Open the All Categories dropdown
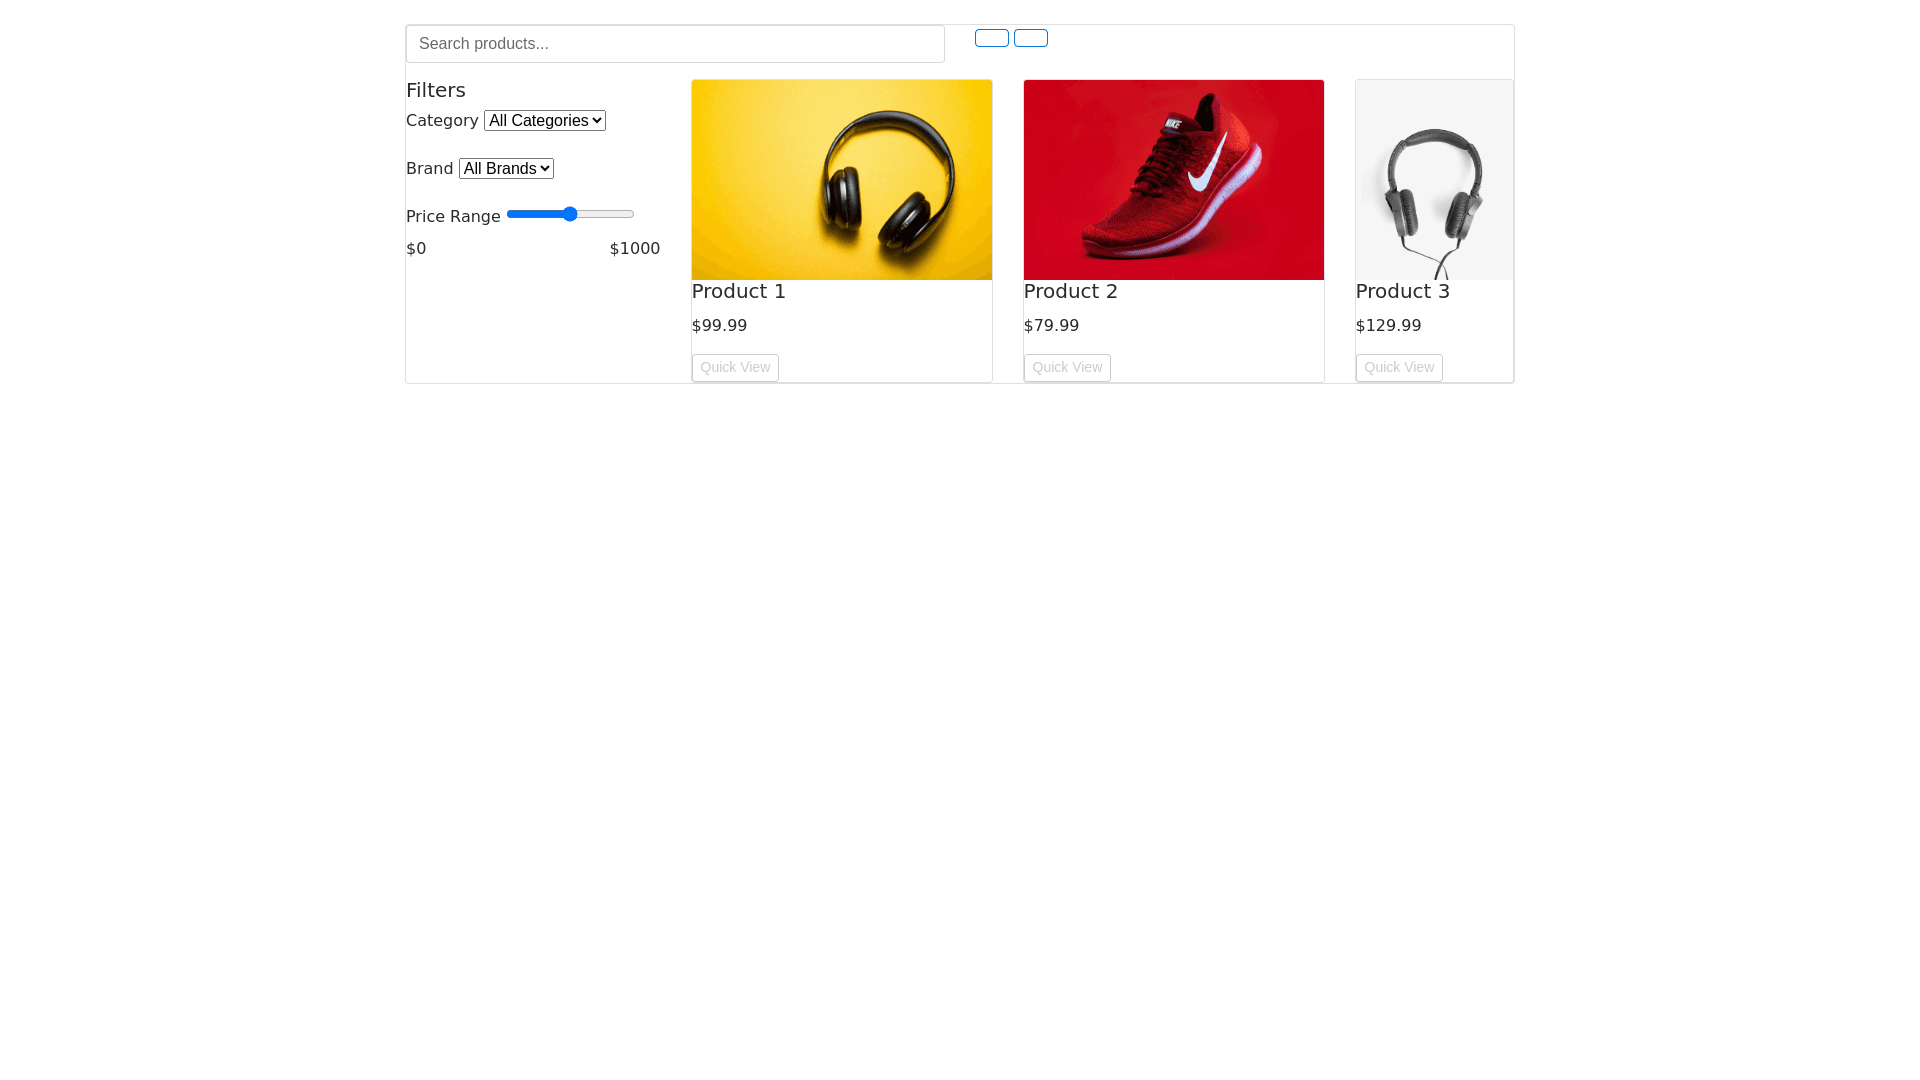Viewport: 1920px width, 1080px height. [x=544, y=121]
